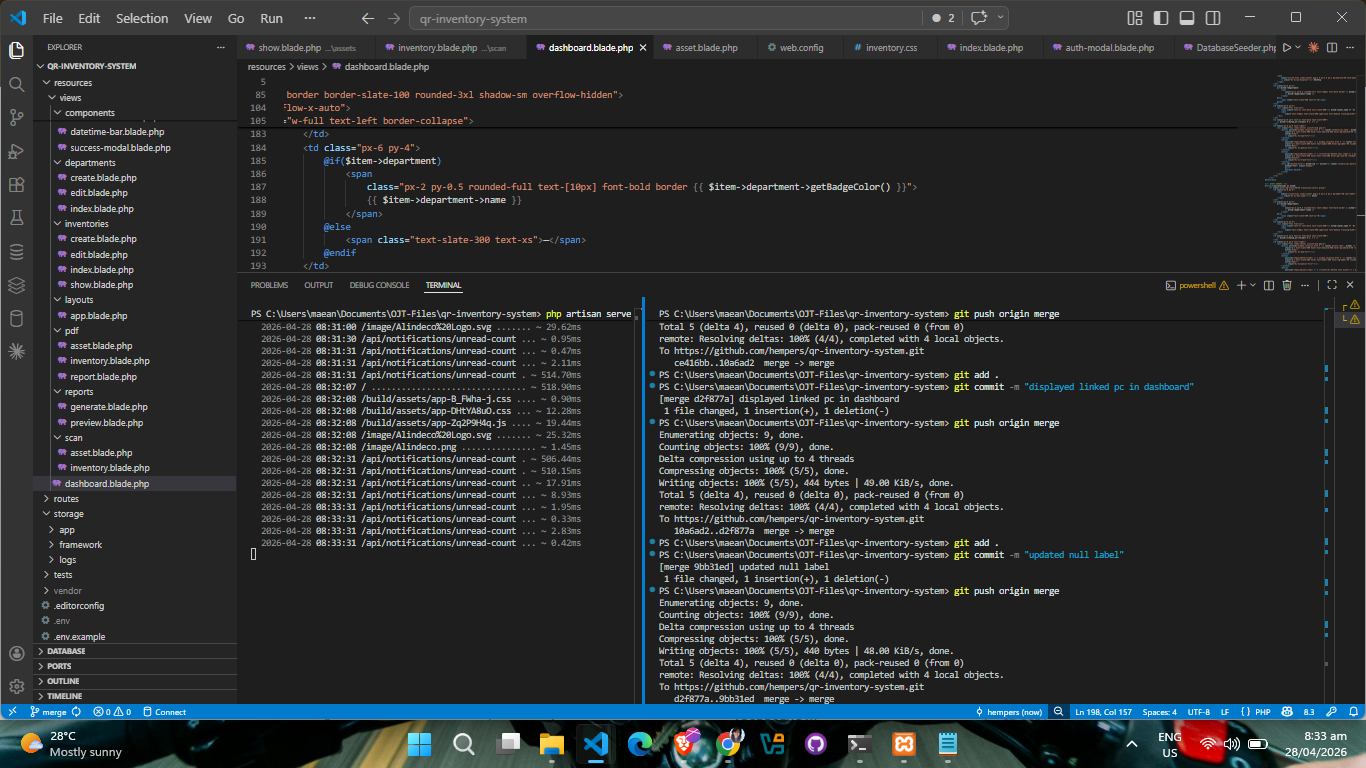Click the new terminal plus icon
Screen dimensions: 1366x768
pyautogui.click(x=1241, y=285)
